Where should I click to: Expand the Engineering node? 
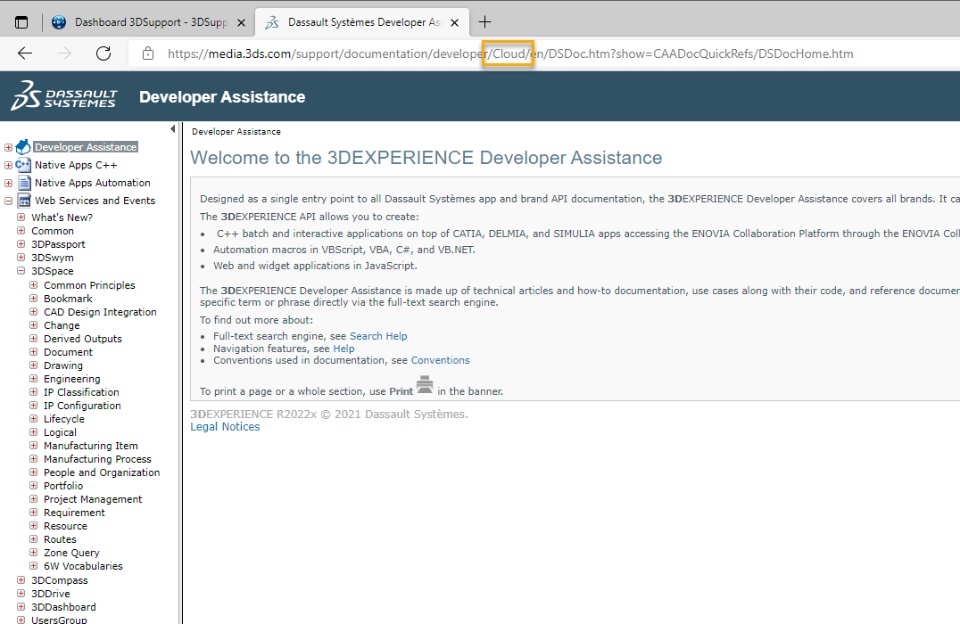point(34,379)
